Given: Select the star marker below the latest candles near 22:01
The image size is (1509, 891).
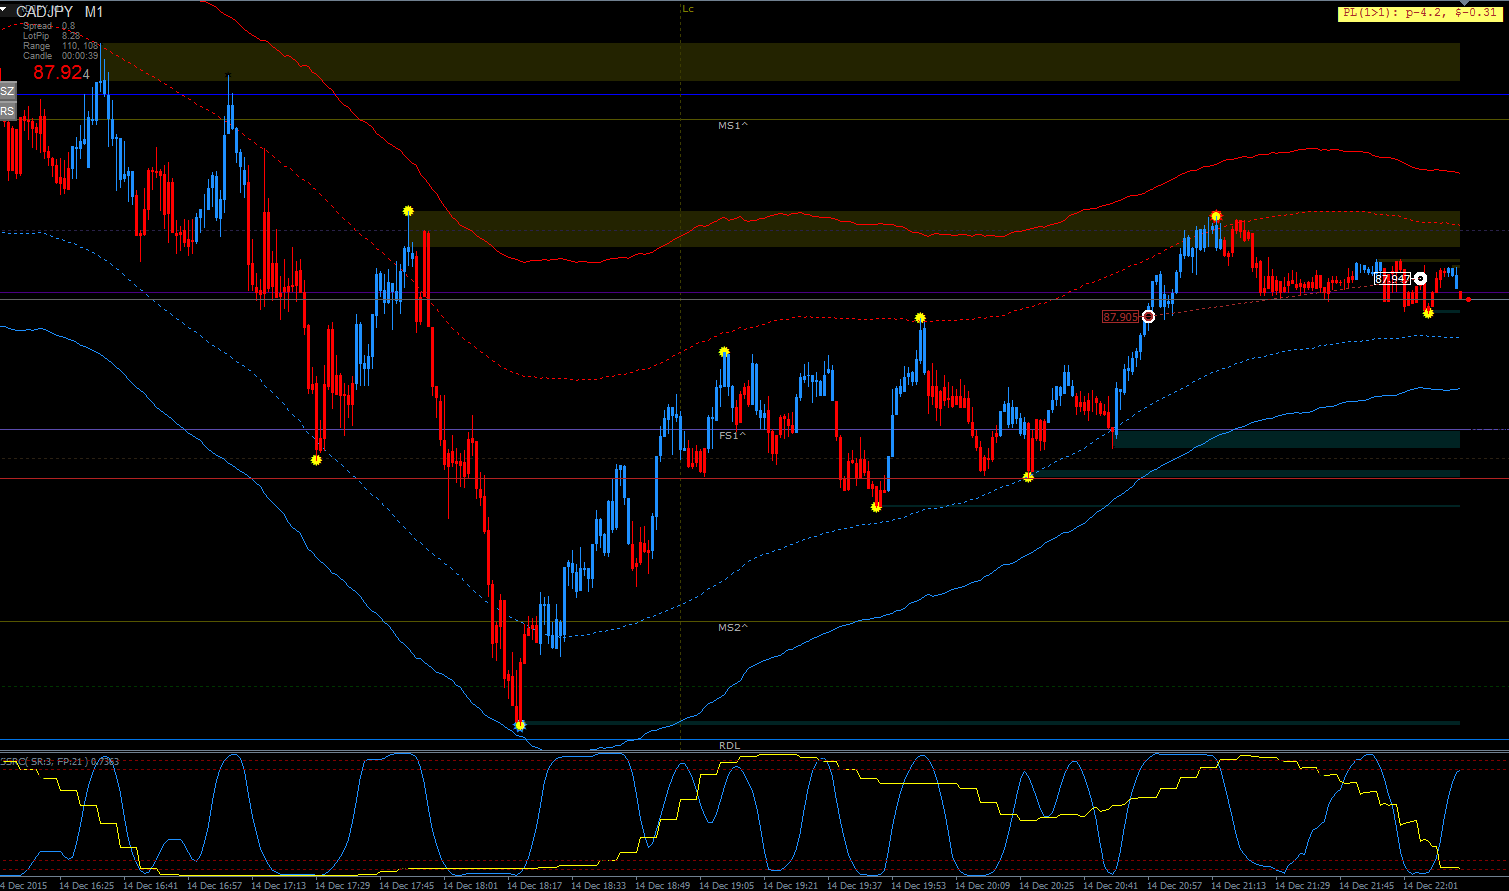Looking at the screenshot, I should coord(1428,313).
